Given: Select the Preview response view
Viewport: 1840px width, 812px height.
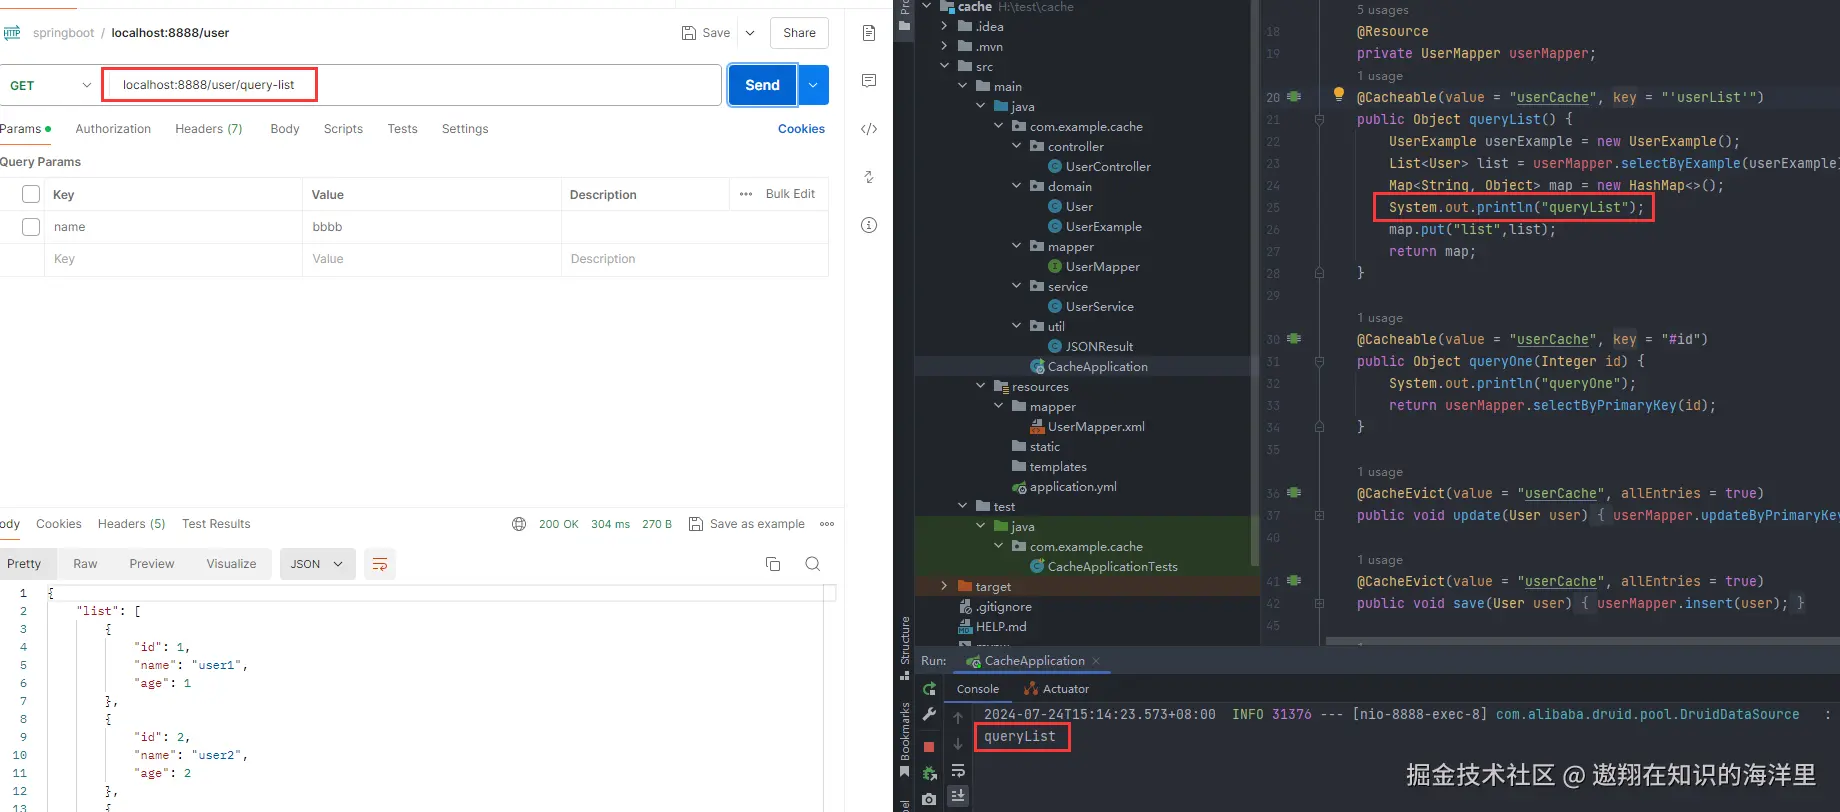Looking at the screenshot, I should click(152, 564).
